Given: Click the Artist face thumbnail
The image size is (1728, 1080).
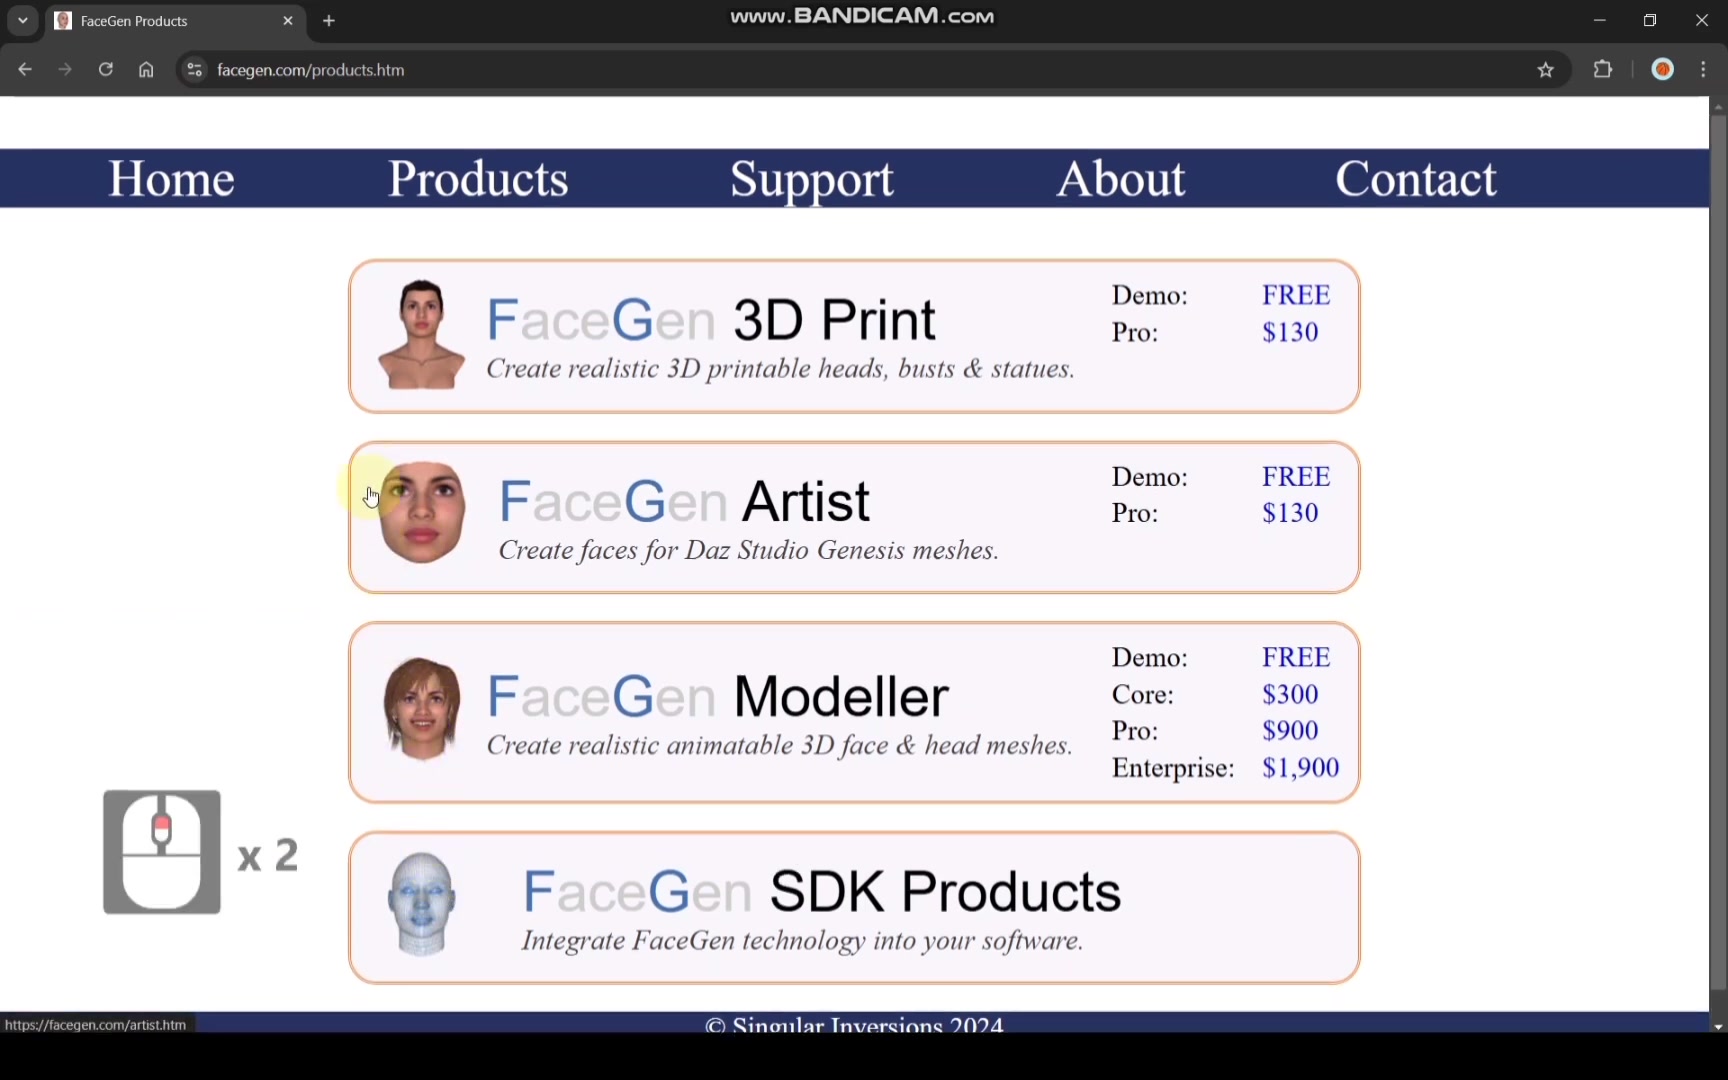Looking at the screenshot, I should coord(422,513).
